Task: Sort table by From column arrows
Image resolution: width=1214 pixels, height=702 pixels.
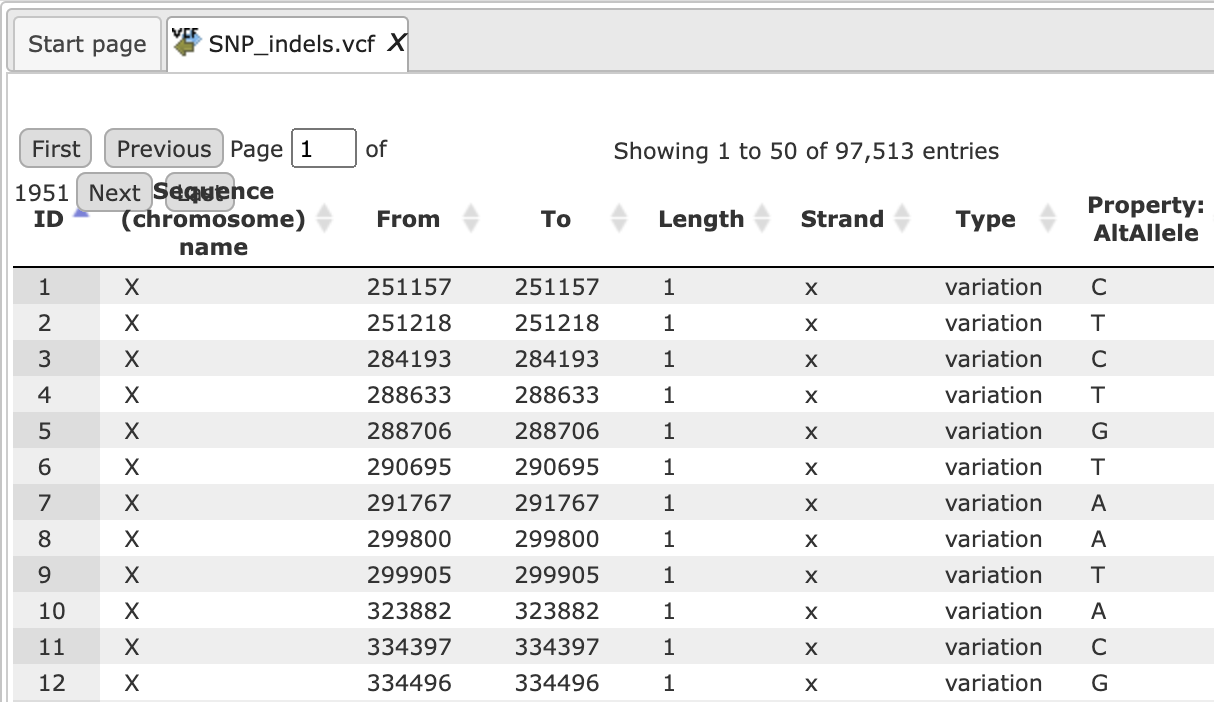Action: point(472,219)
